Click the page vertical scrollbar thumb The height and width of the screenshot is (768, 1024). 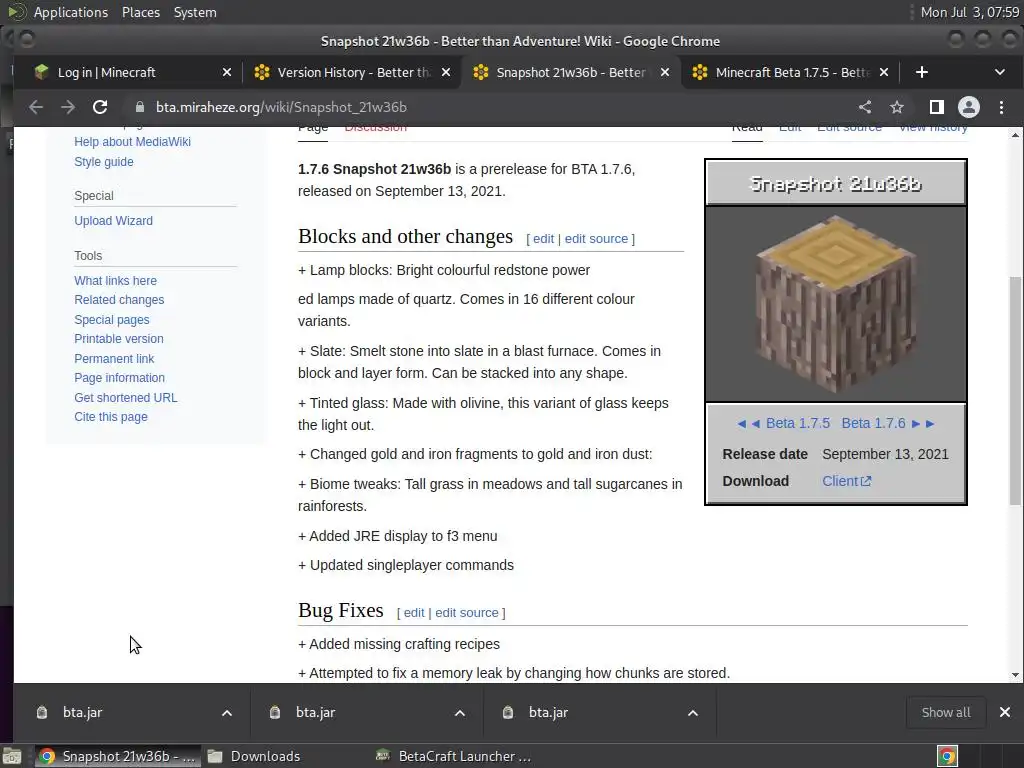tap(1015, 391)
